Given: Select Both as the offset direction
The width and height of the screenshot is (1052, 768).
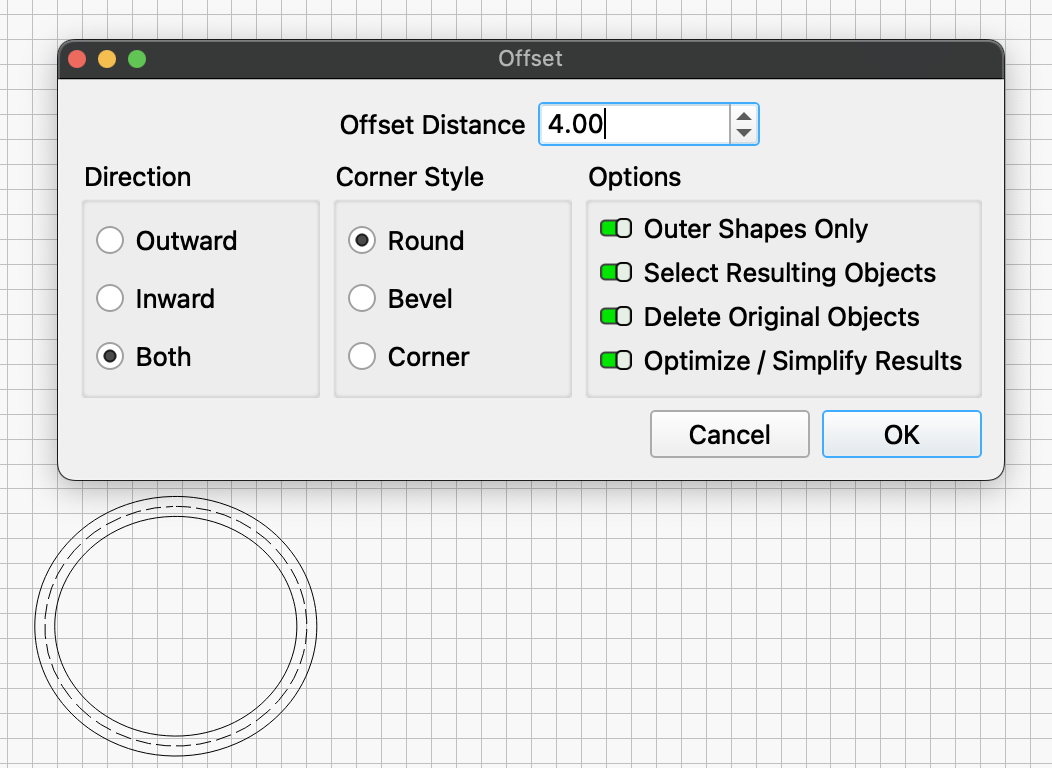Looking at the screenshot, I should tap(110, 357).
